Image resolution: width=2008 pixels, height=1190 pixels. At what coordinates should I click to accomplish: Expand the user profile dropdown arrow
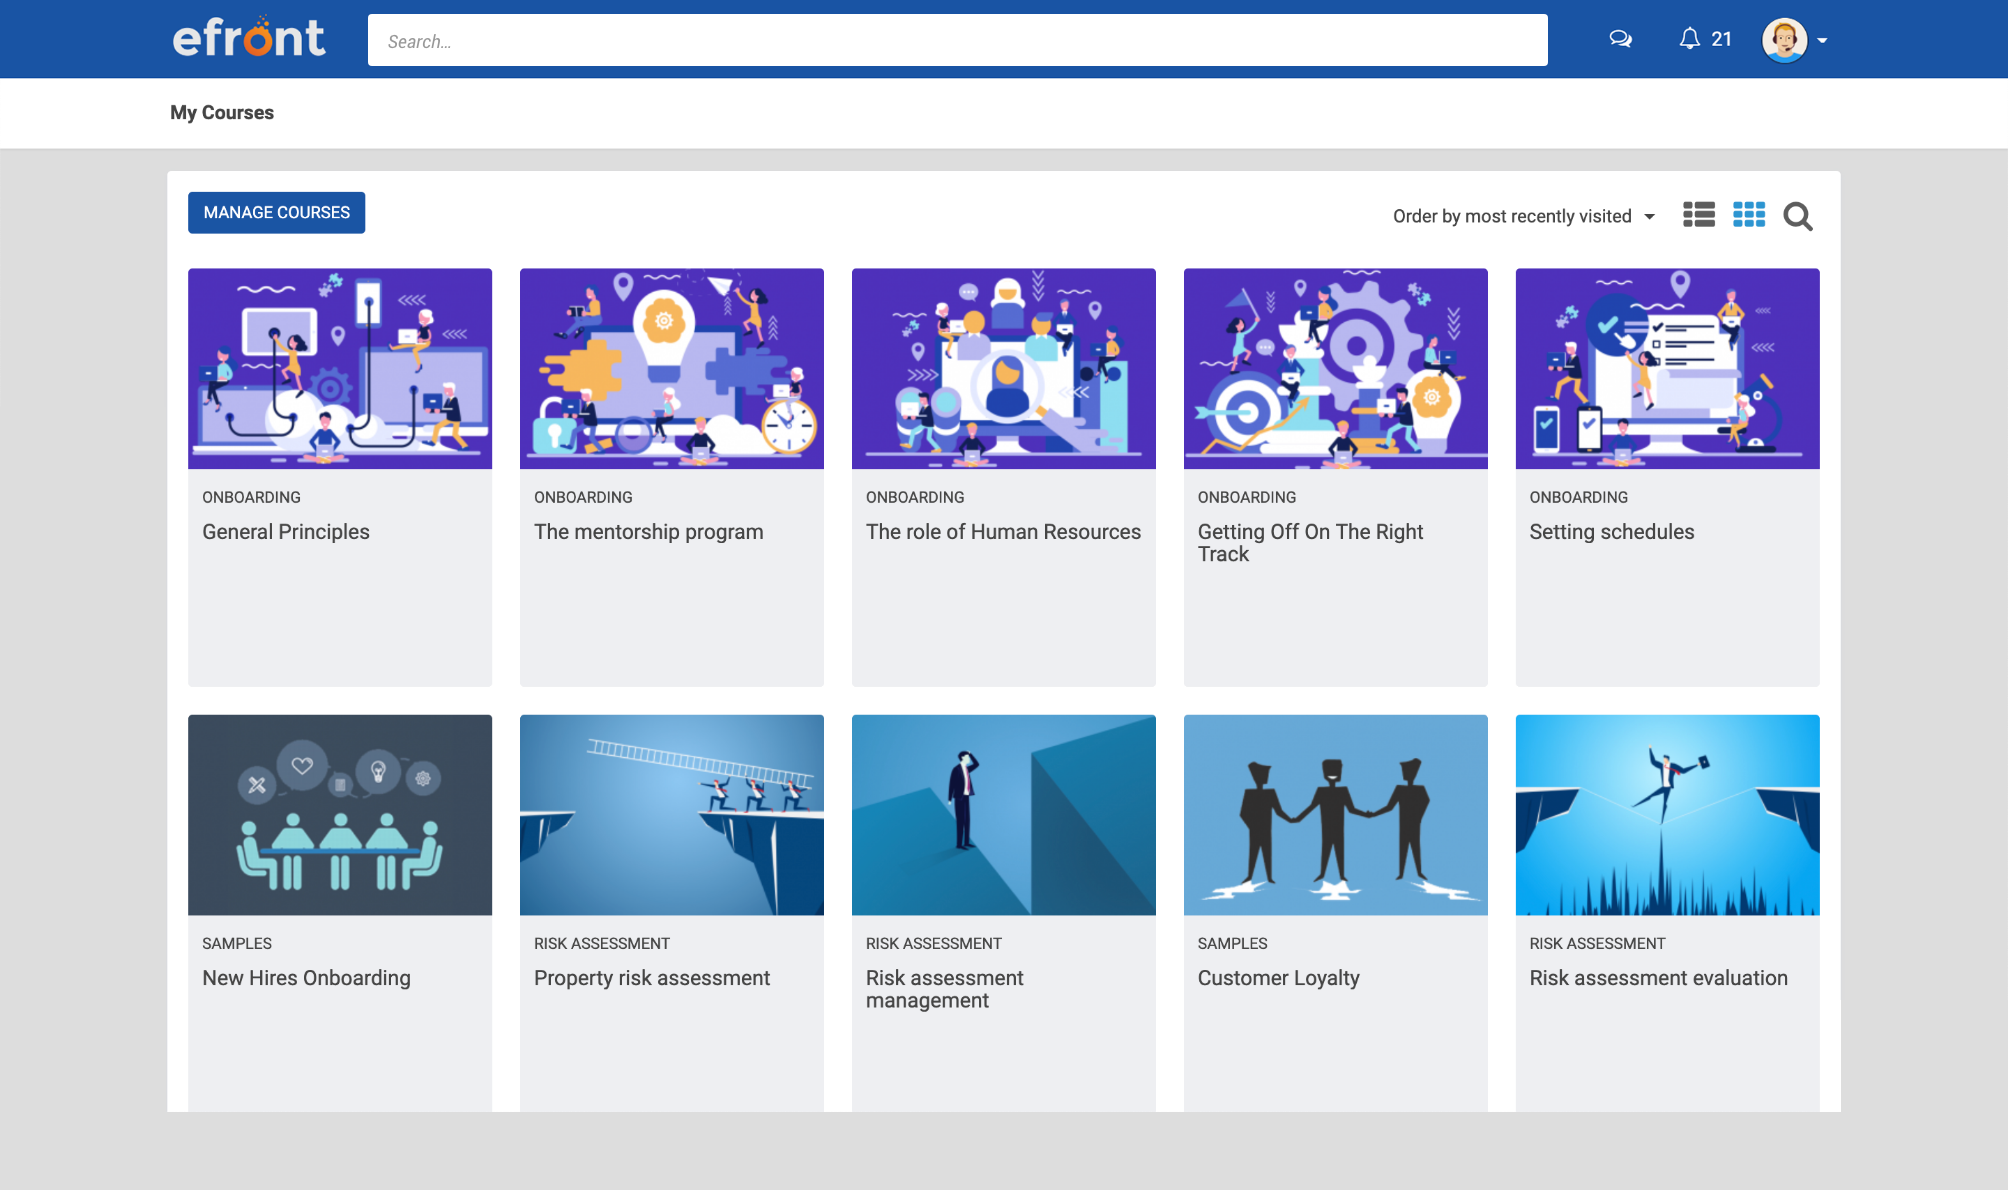(1822, 41)
